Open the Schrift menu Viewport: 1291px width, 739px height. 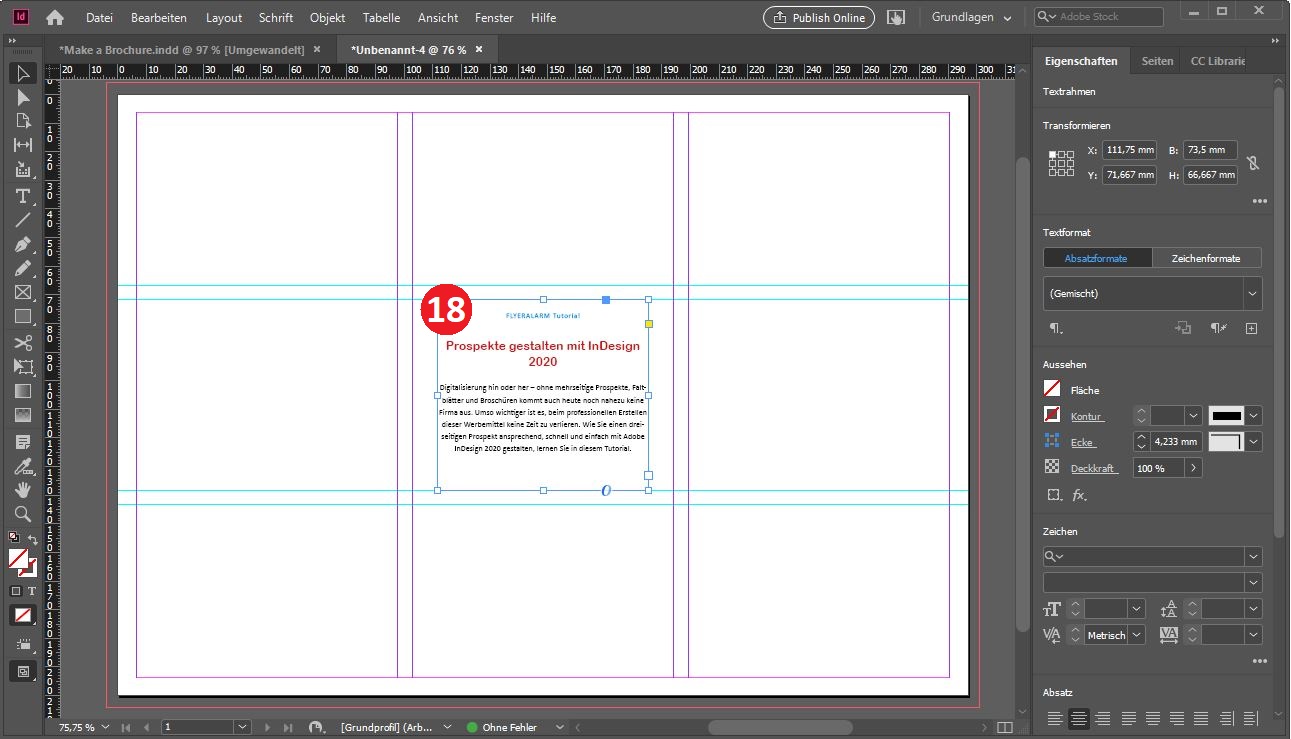pos(275,18)
